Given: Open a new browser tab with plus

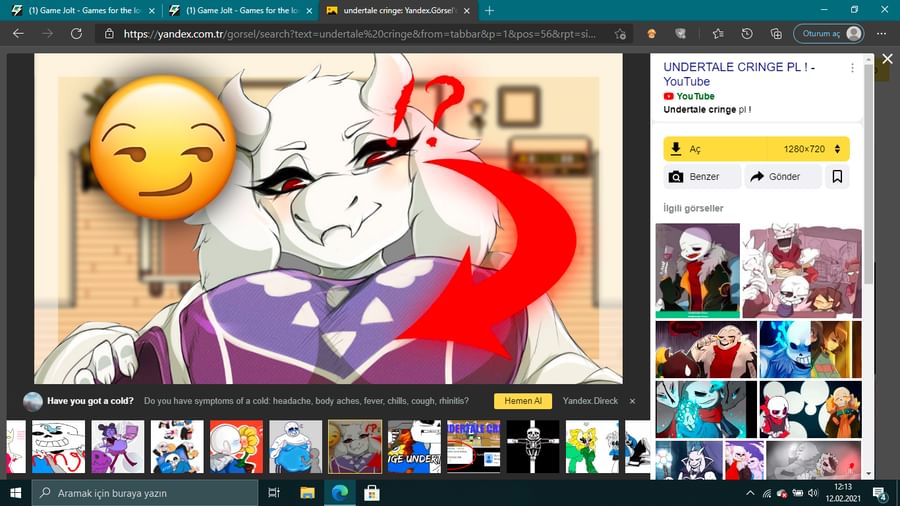Looking at the screenshot, I should (x=489, y=10).
